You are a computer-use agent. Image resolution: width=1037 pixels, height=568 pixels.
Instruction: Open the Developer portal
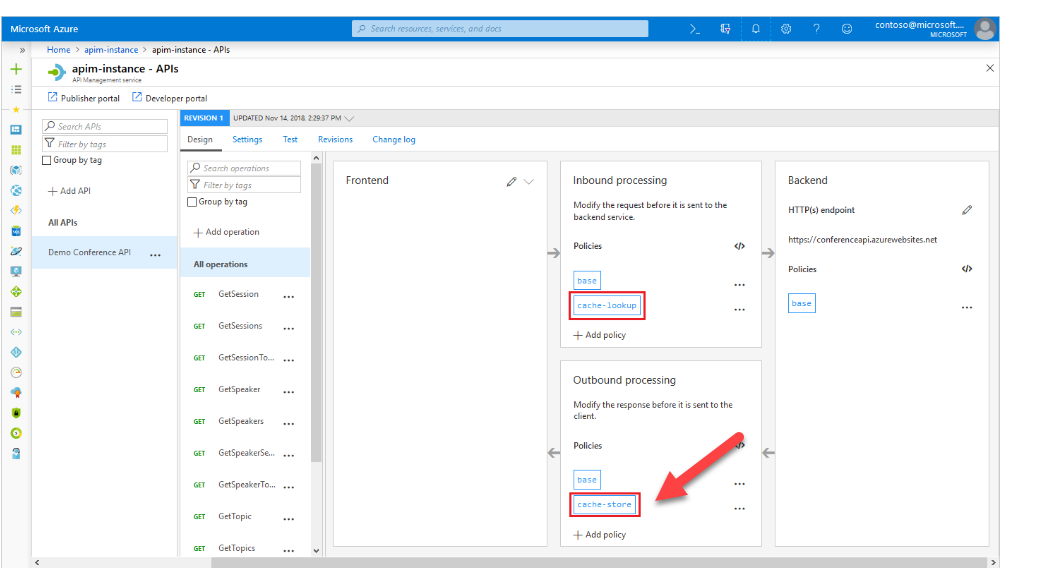point(169,98)
